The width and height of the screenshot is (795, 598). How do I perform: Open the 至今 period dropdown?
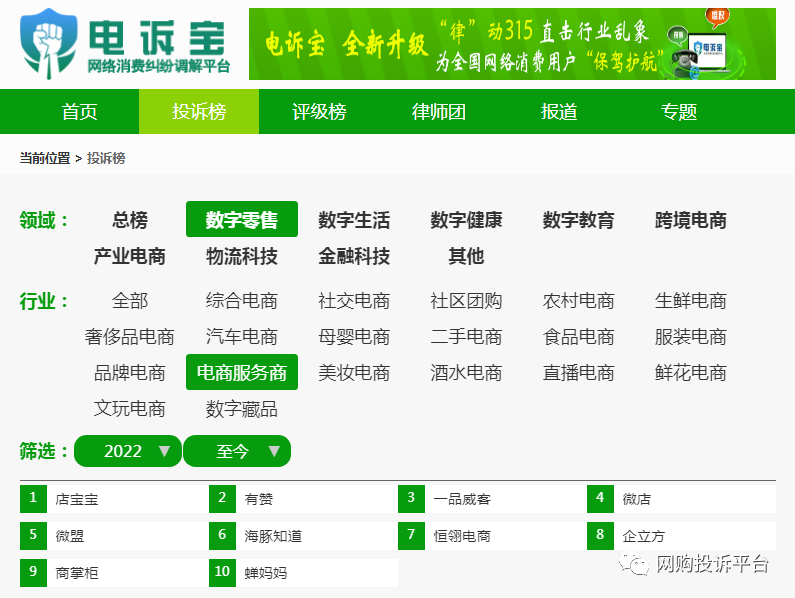(237, 451)
